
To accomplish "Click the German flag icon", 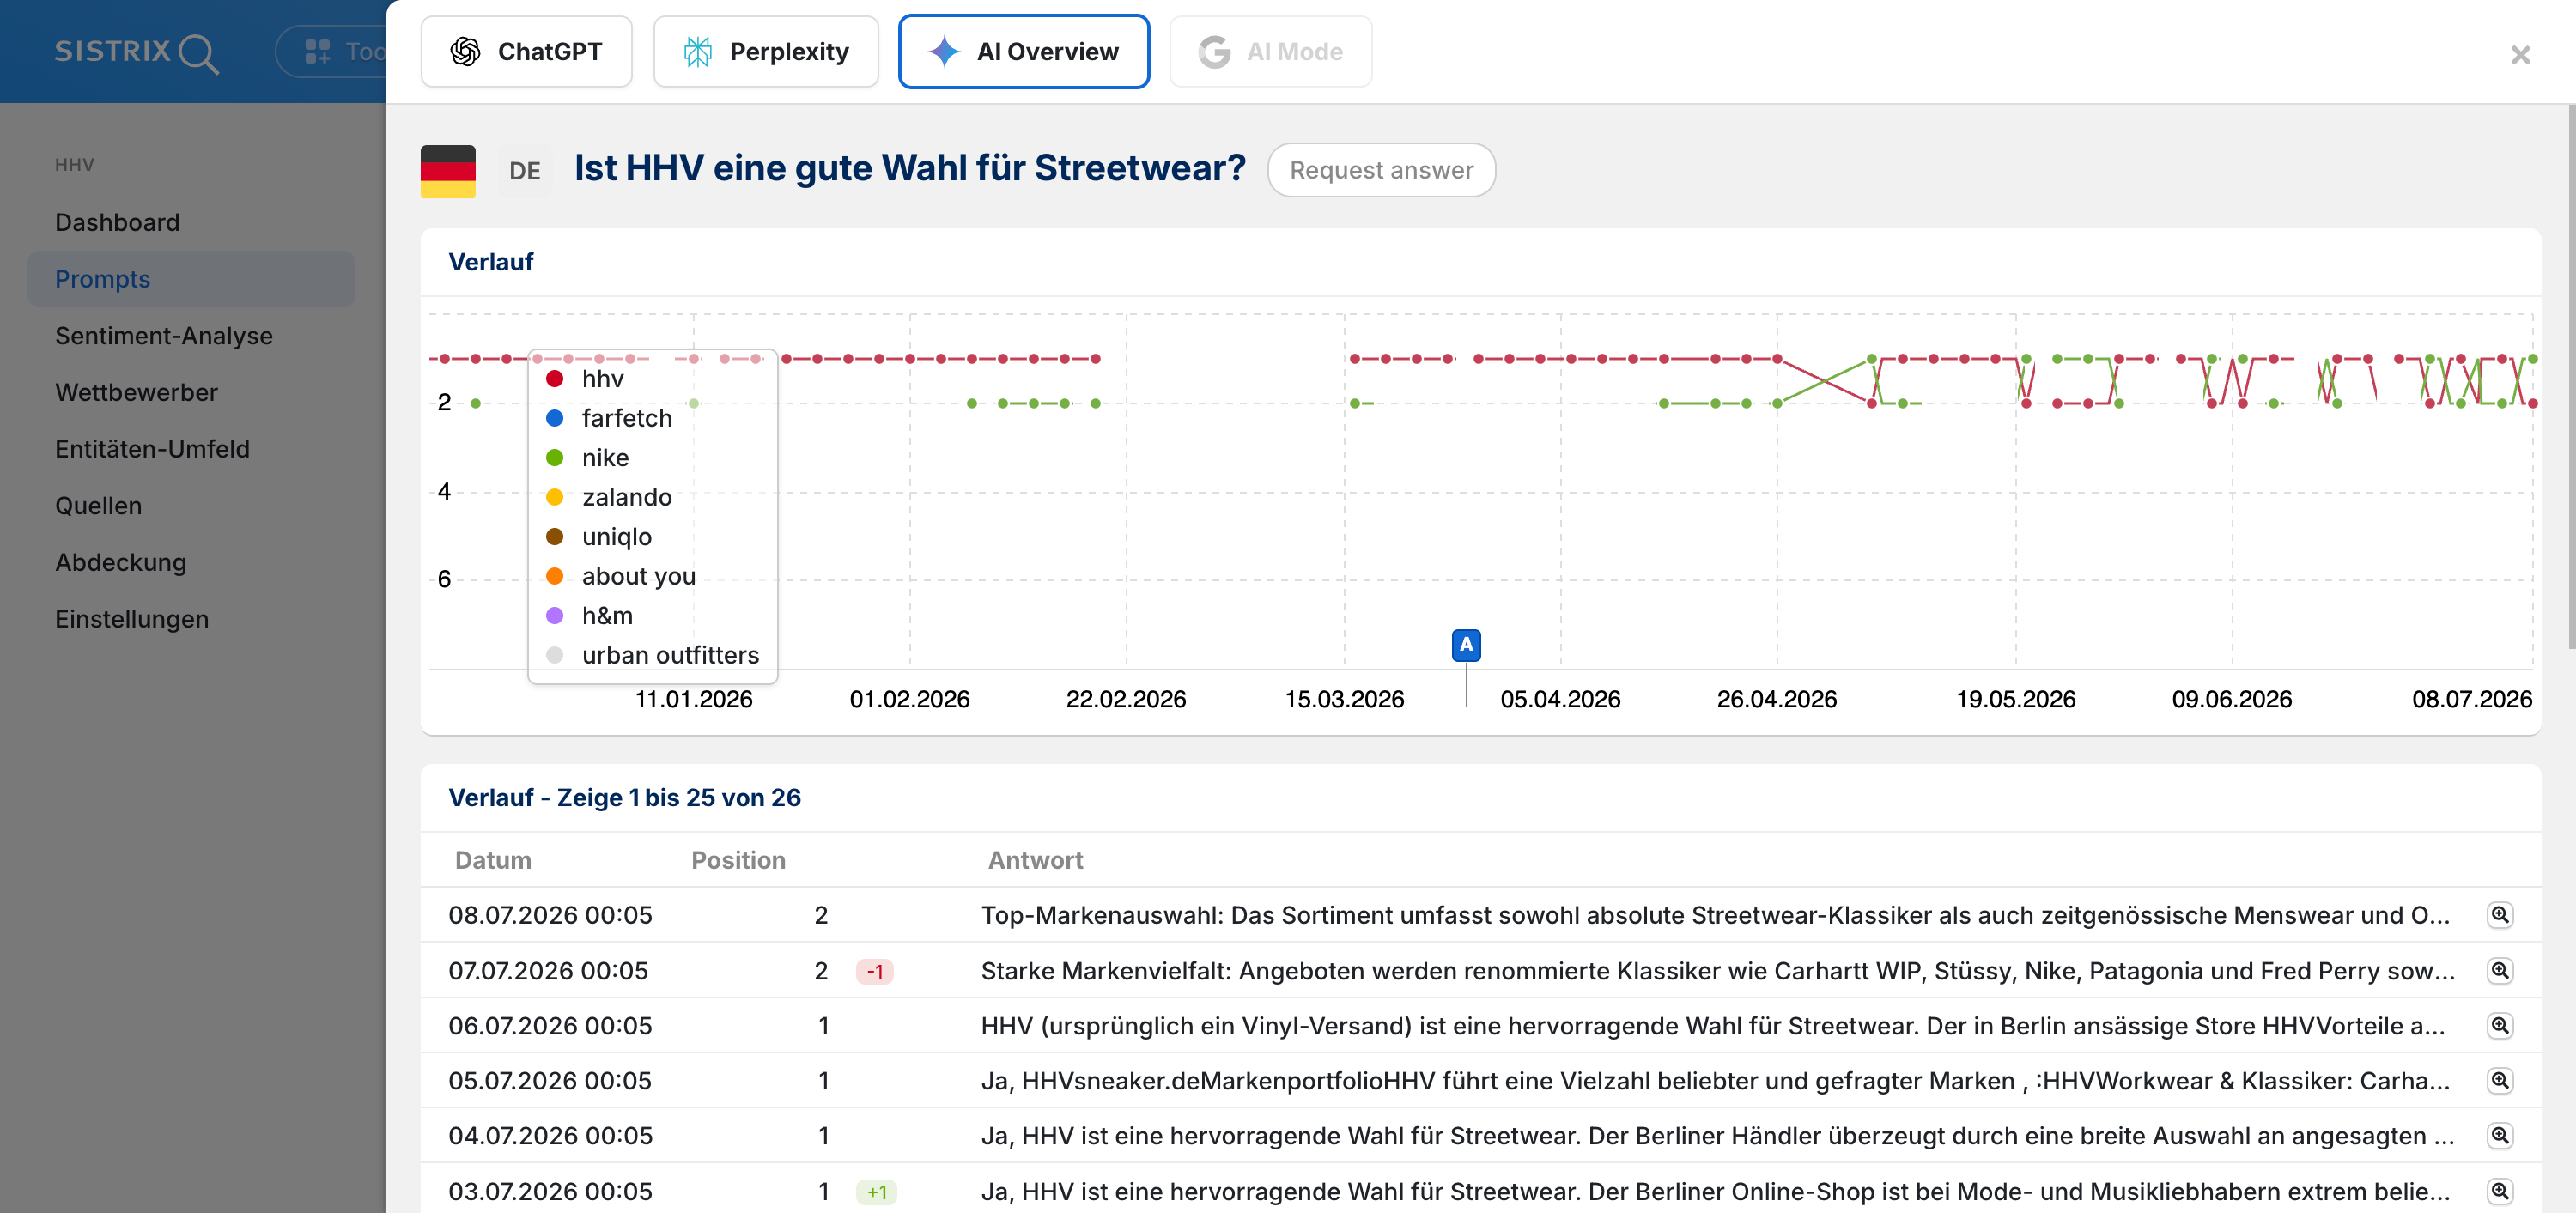I will 448,171.
